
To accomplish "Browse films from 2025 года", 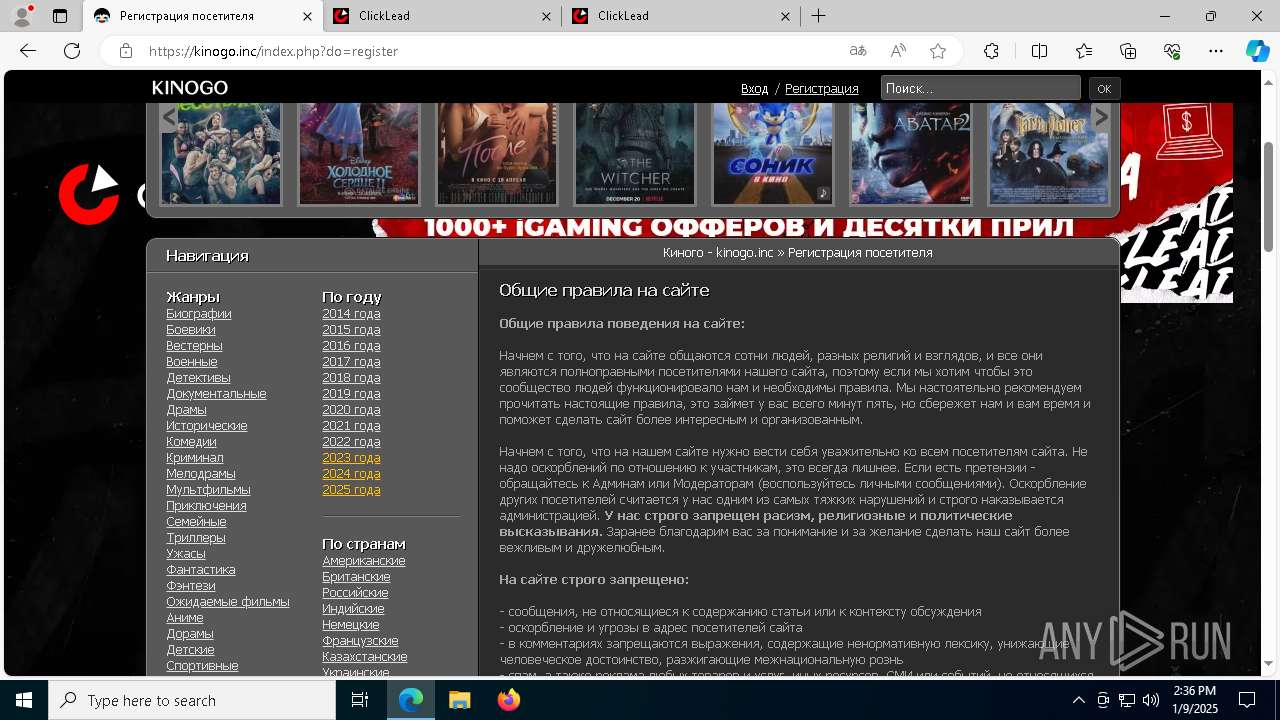I will [351, 490].
